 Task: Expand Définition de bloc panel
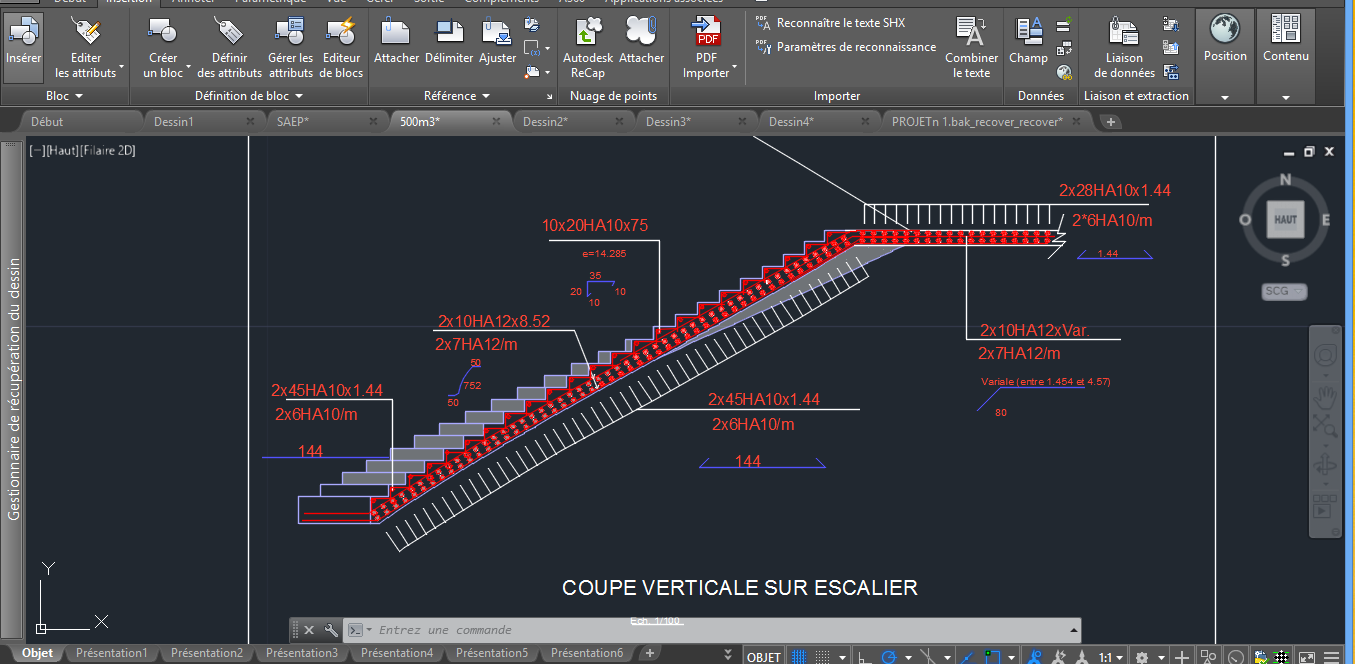coord(248,96)
